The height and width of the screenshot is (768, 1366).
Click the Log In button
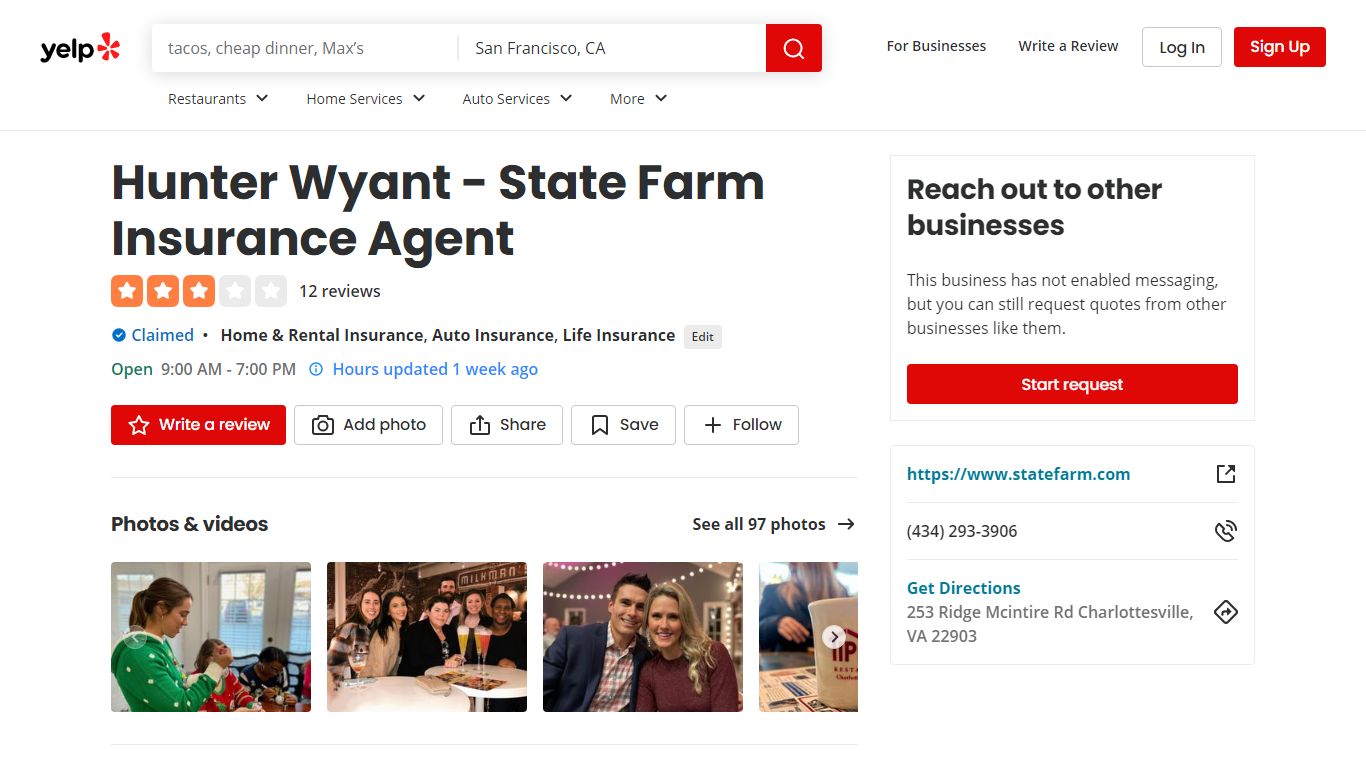click(1182, 47)
